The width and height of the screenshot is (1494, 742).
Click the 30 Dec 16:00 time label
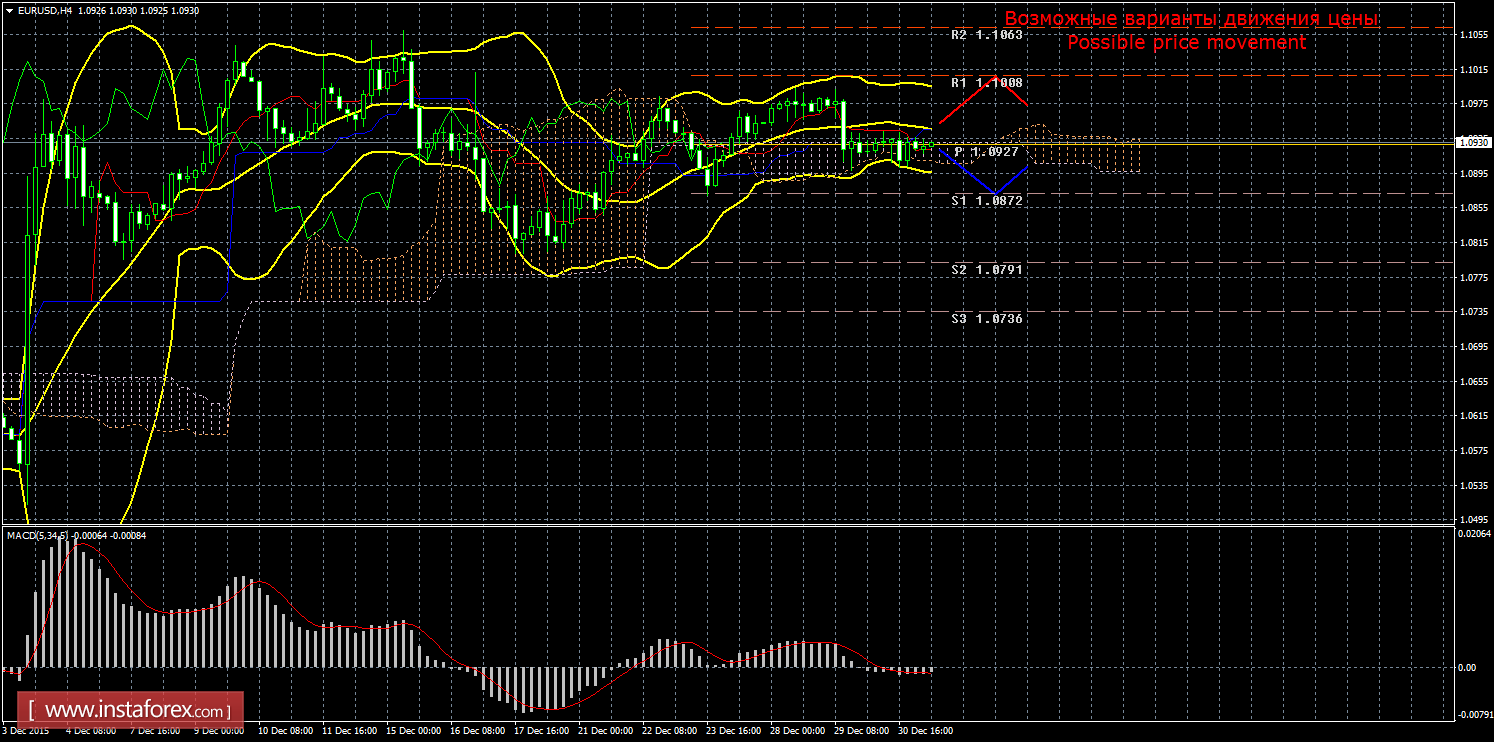coord(923,731)
